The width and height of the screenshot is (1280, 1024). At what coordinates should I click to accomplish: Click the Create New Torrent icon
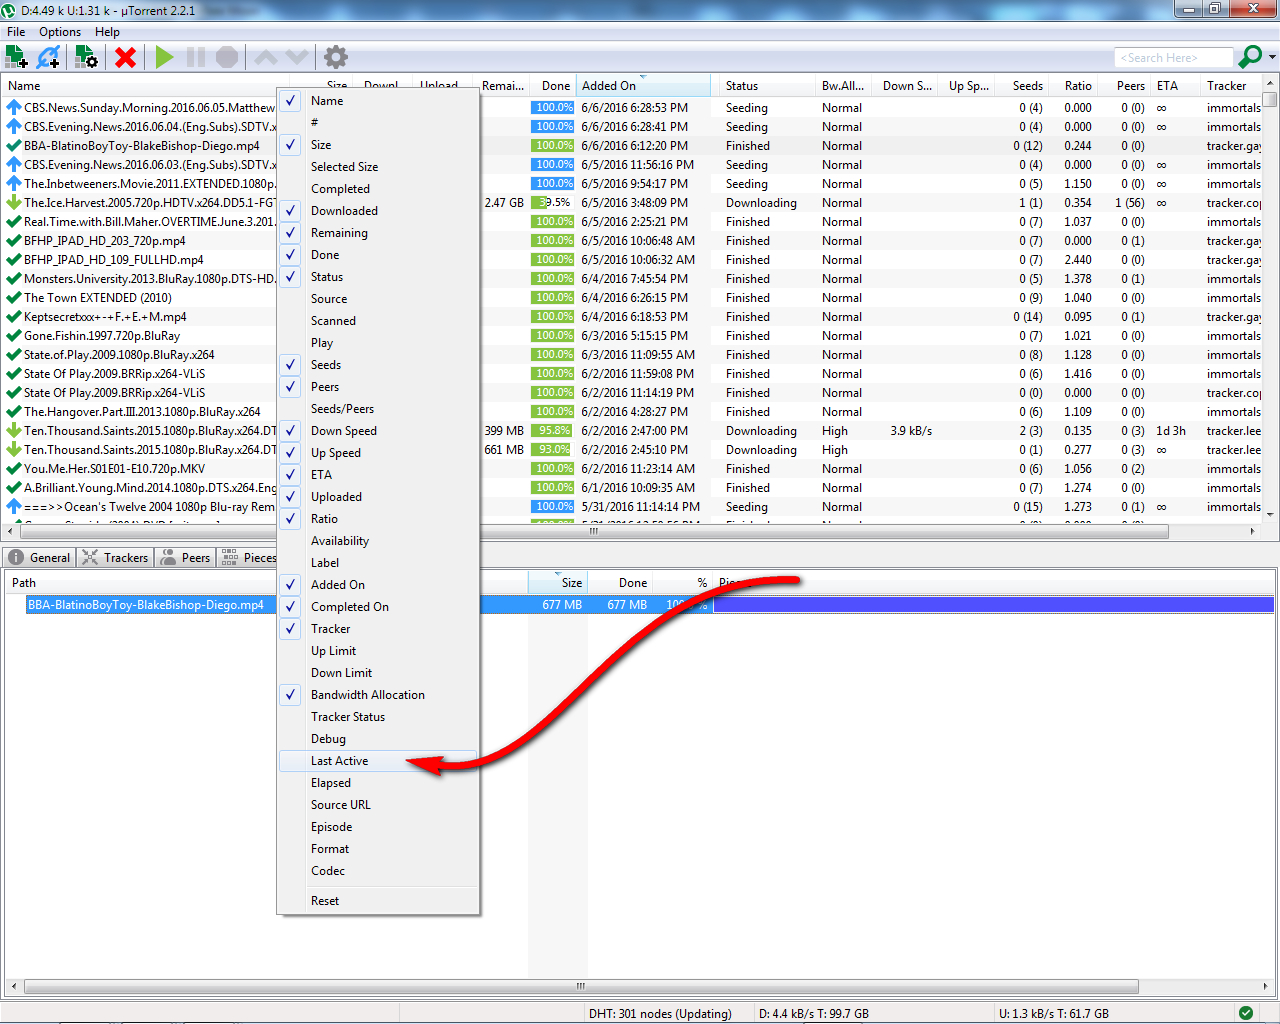(x=86, y=57)
